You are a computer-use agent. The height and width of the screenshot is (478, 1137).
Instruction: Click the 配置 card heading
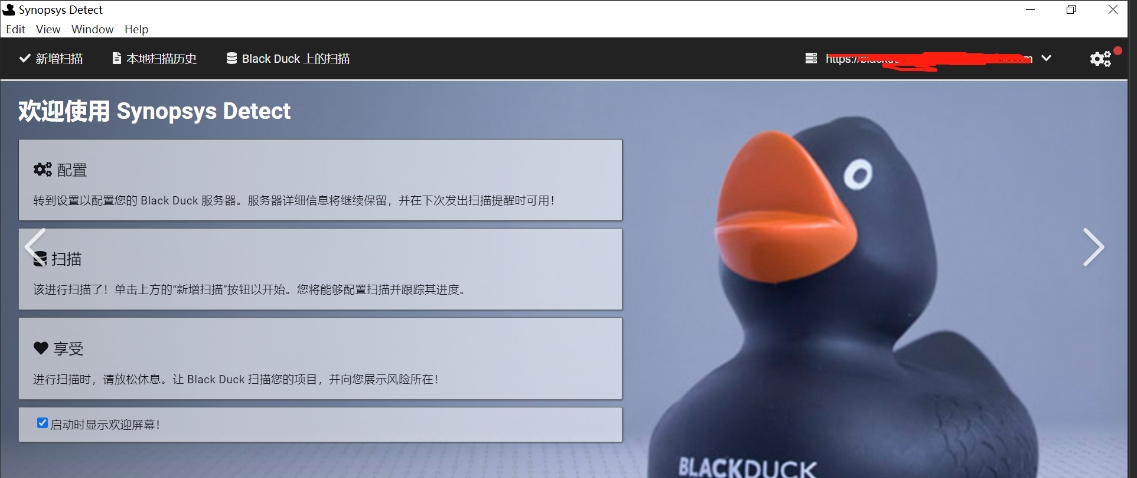coord(72,170)
